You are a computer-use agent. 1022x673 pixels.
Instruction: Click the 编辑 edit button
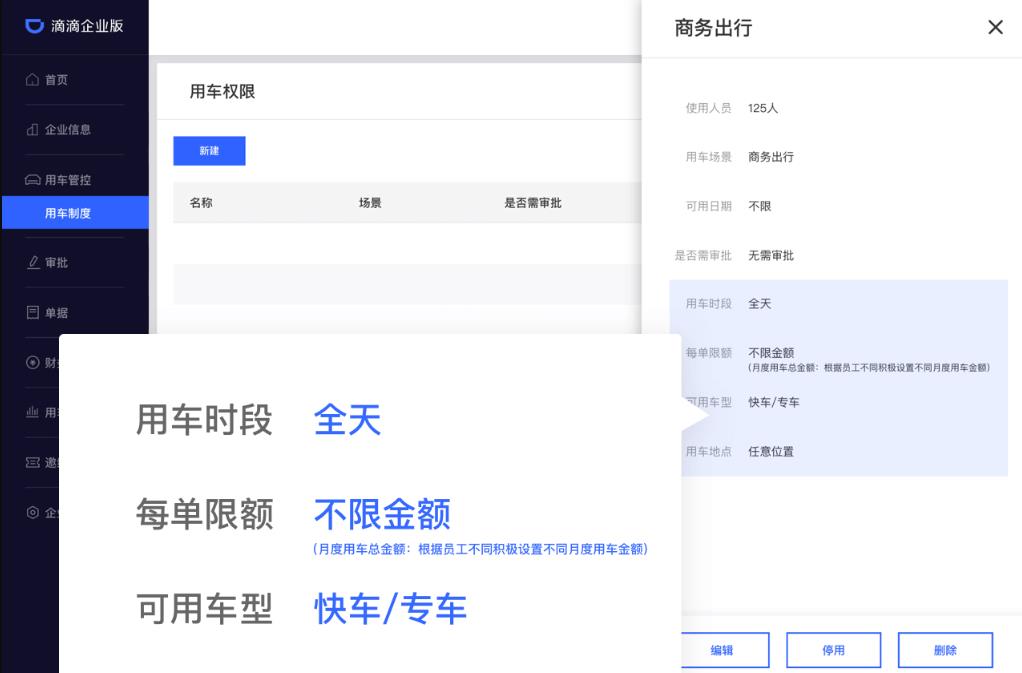pos(722,650)
